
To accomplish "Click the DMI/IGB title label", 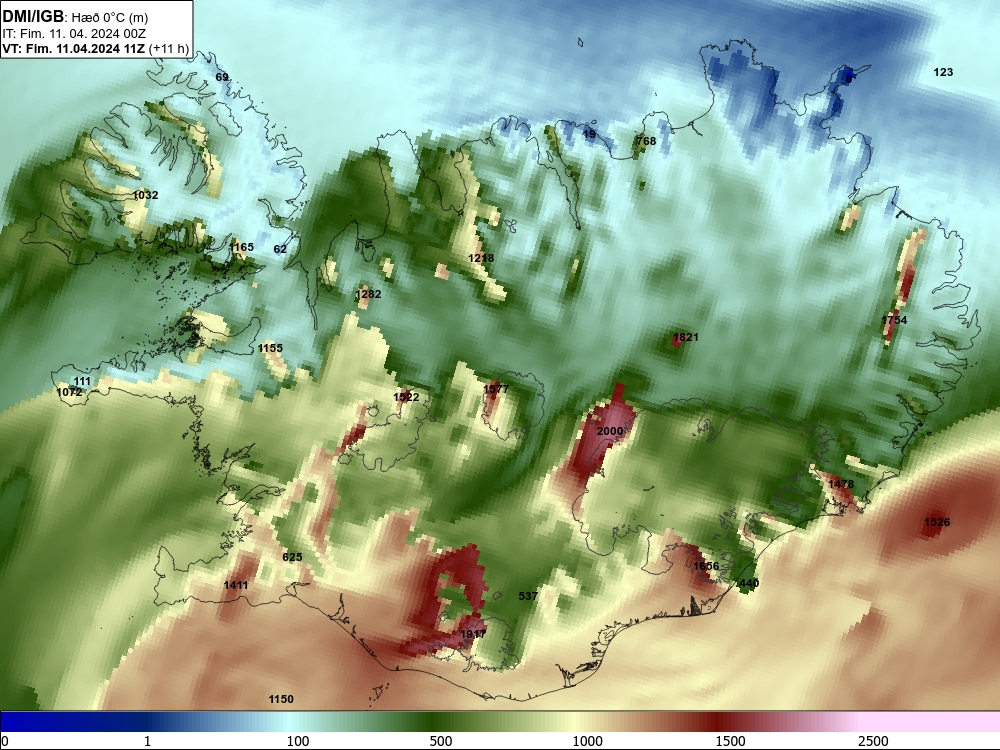I will 33,17.
